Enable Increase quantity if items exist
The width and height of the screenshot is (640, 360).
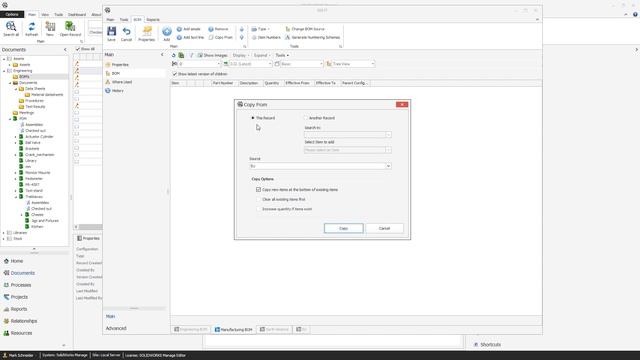tap(258, 209)
